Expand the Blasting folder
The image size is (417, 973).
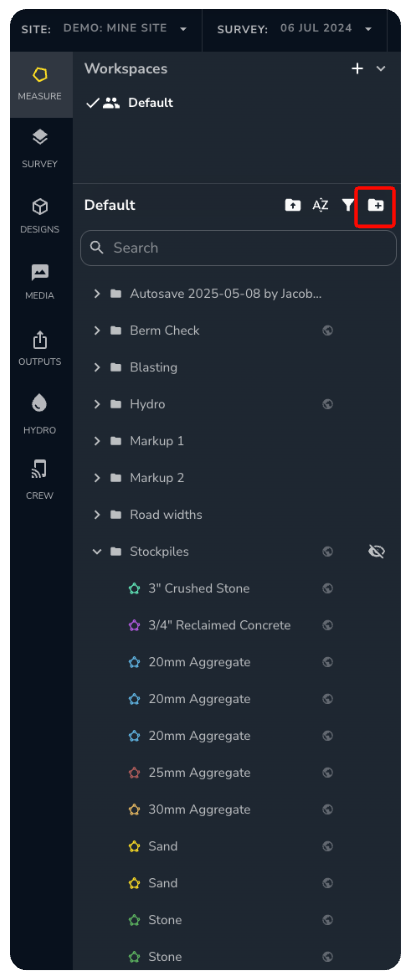(97, 367)
